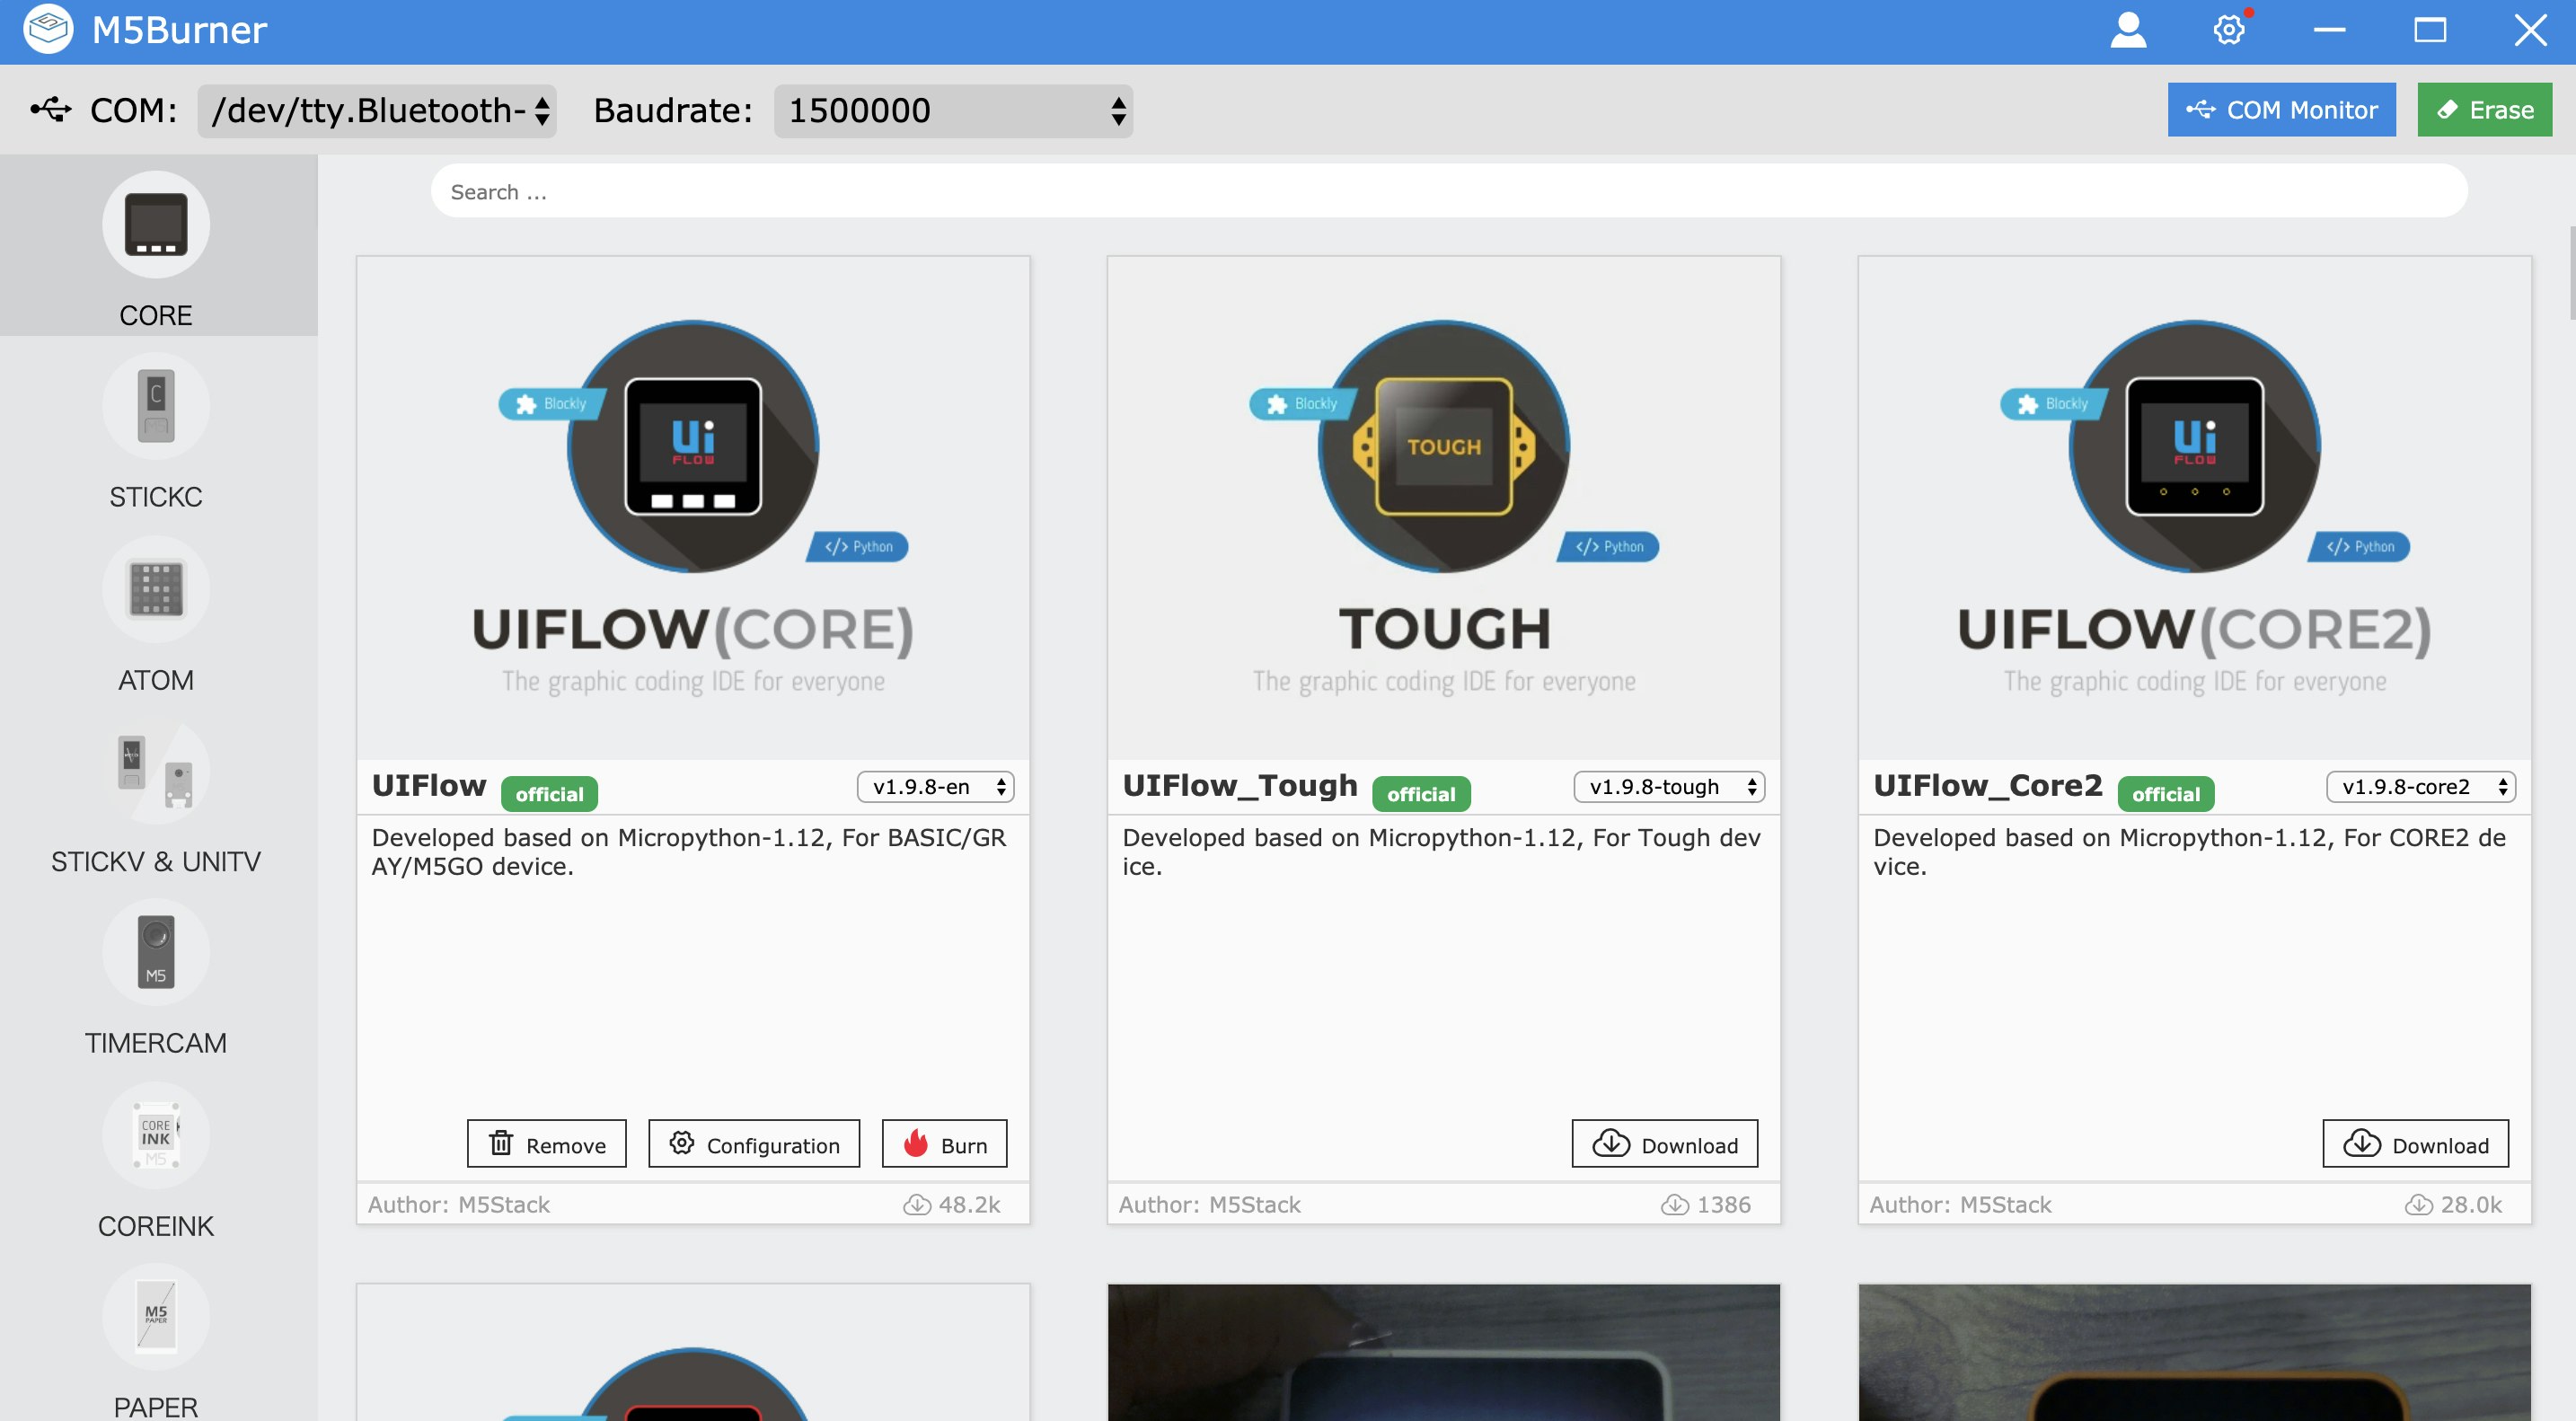Screen dimensions: 2576x1421
Task: Open the UIFlow_Core2 version selector
Action: pos(2420,787)
